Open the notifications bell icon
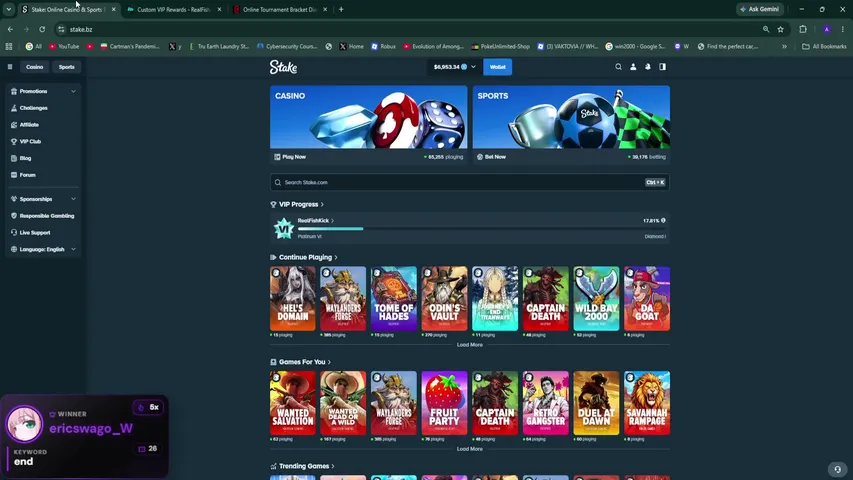Screen dimensions: 853x480 (x=648, y=67)
